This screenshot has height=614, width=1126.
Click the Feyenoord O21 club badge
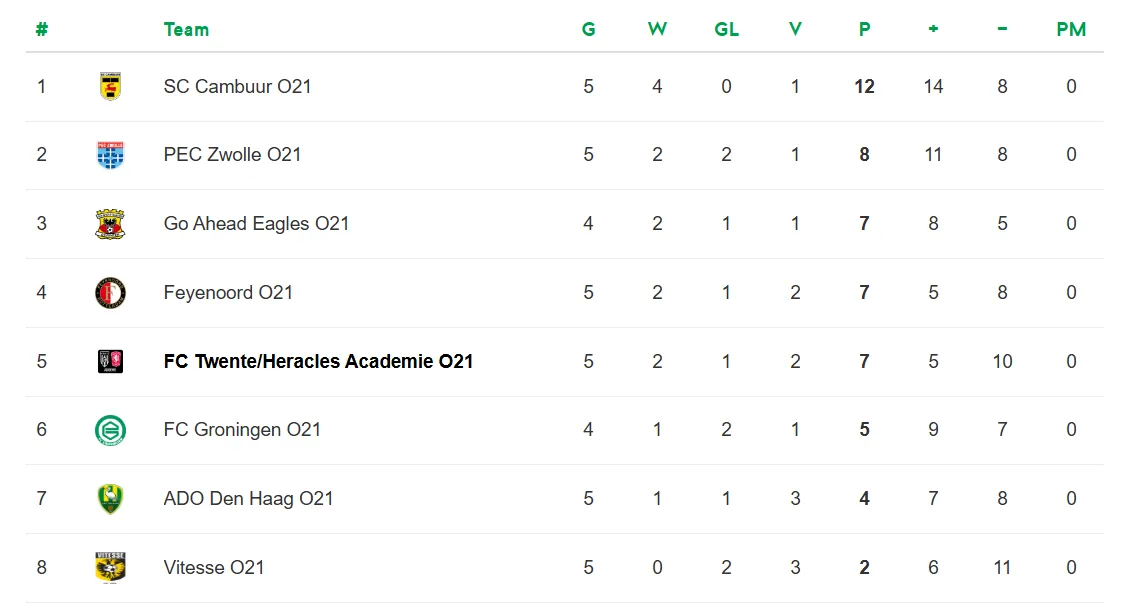tap(110, 293)
